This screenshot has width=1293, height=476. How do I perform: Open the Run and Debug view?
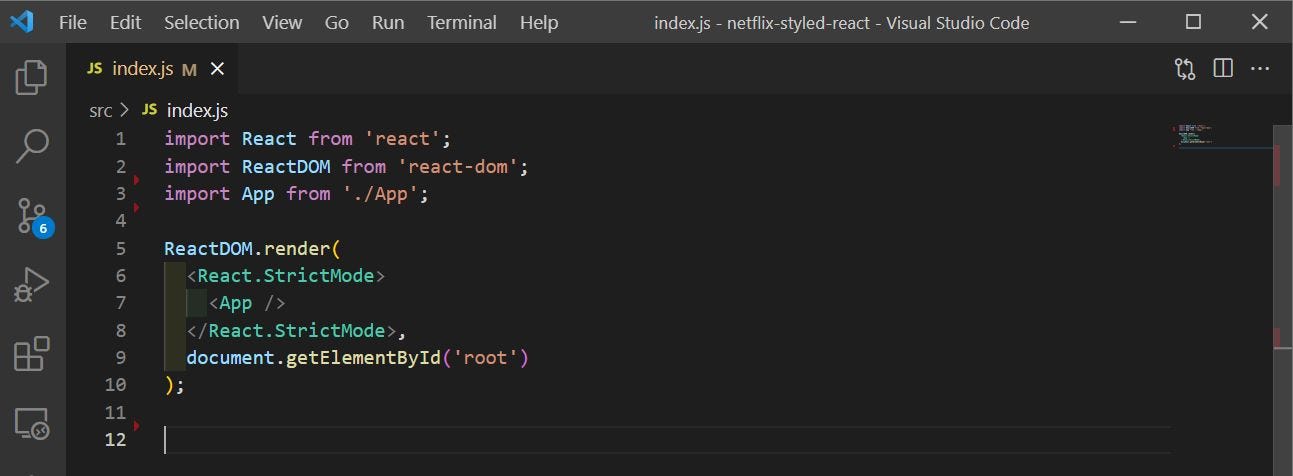click(32, 284)
